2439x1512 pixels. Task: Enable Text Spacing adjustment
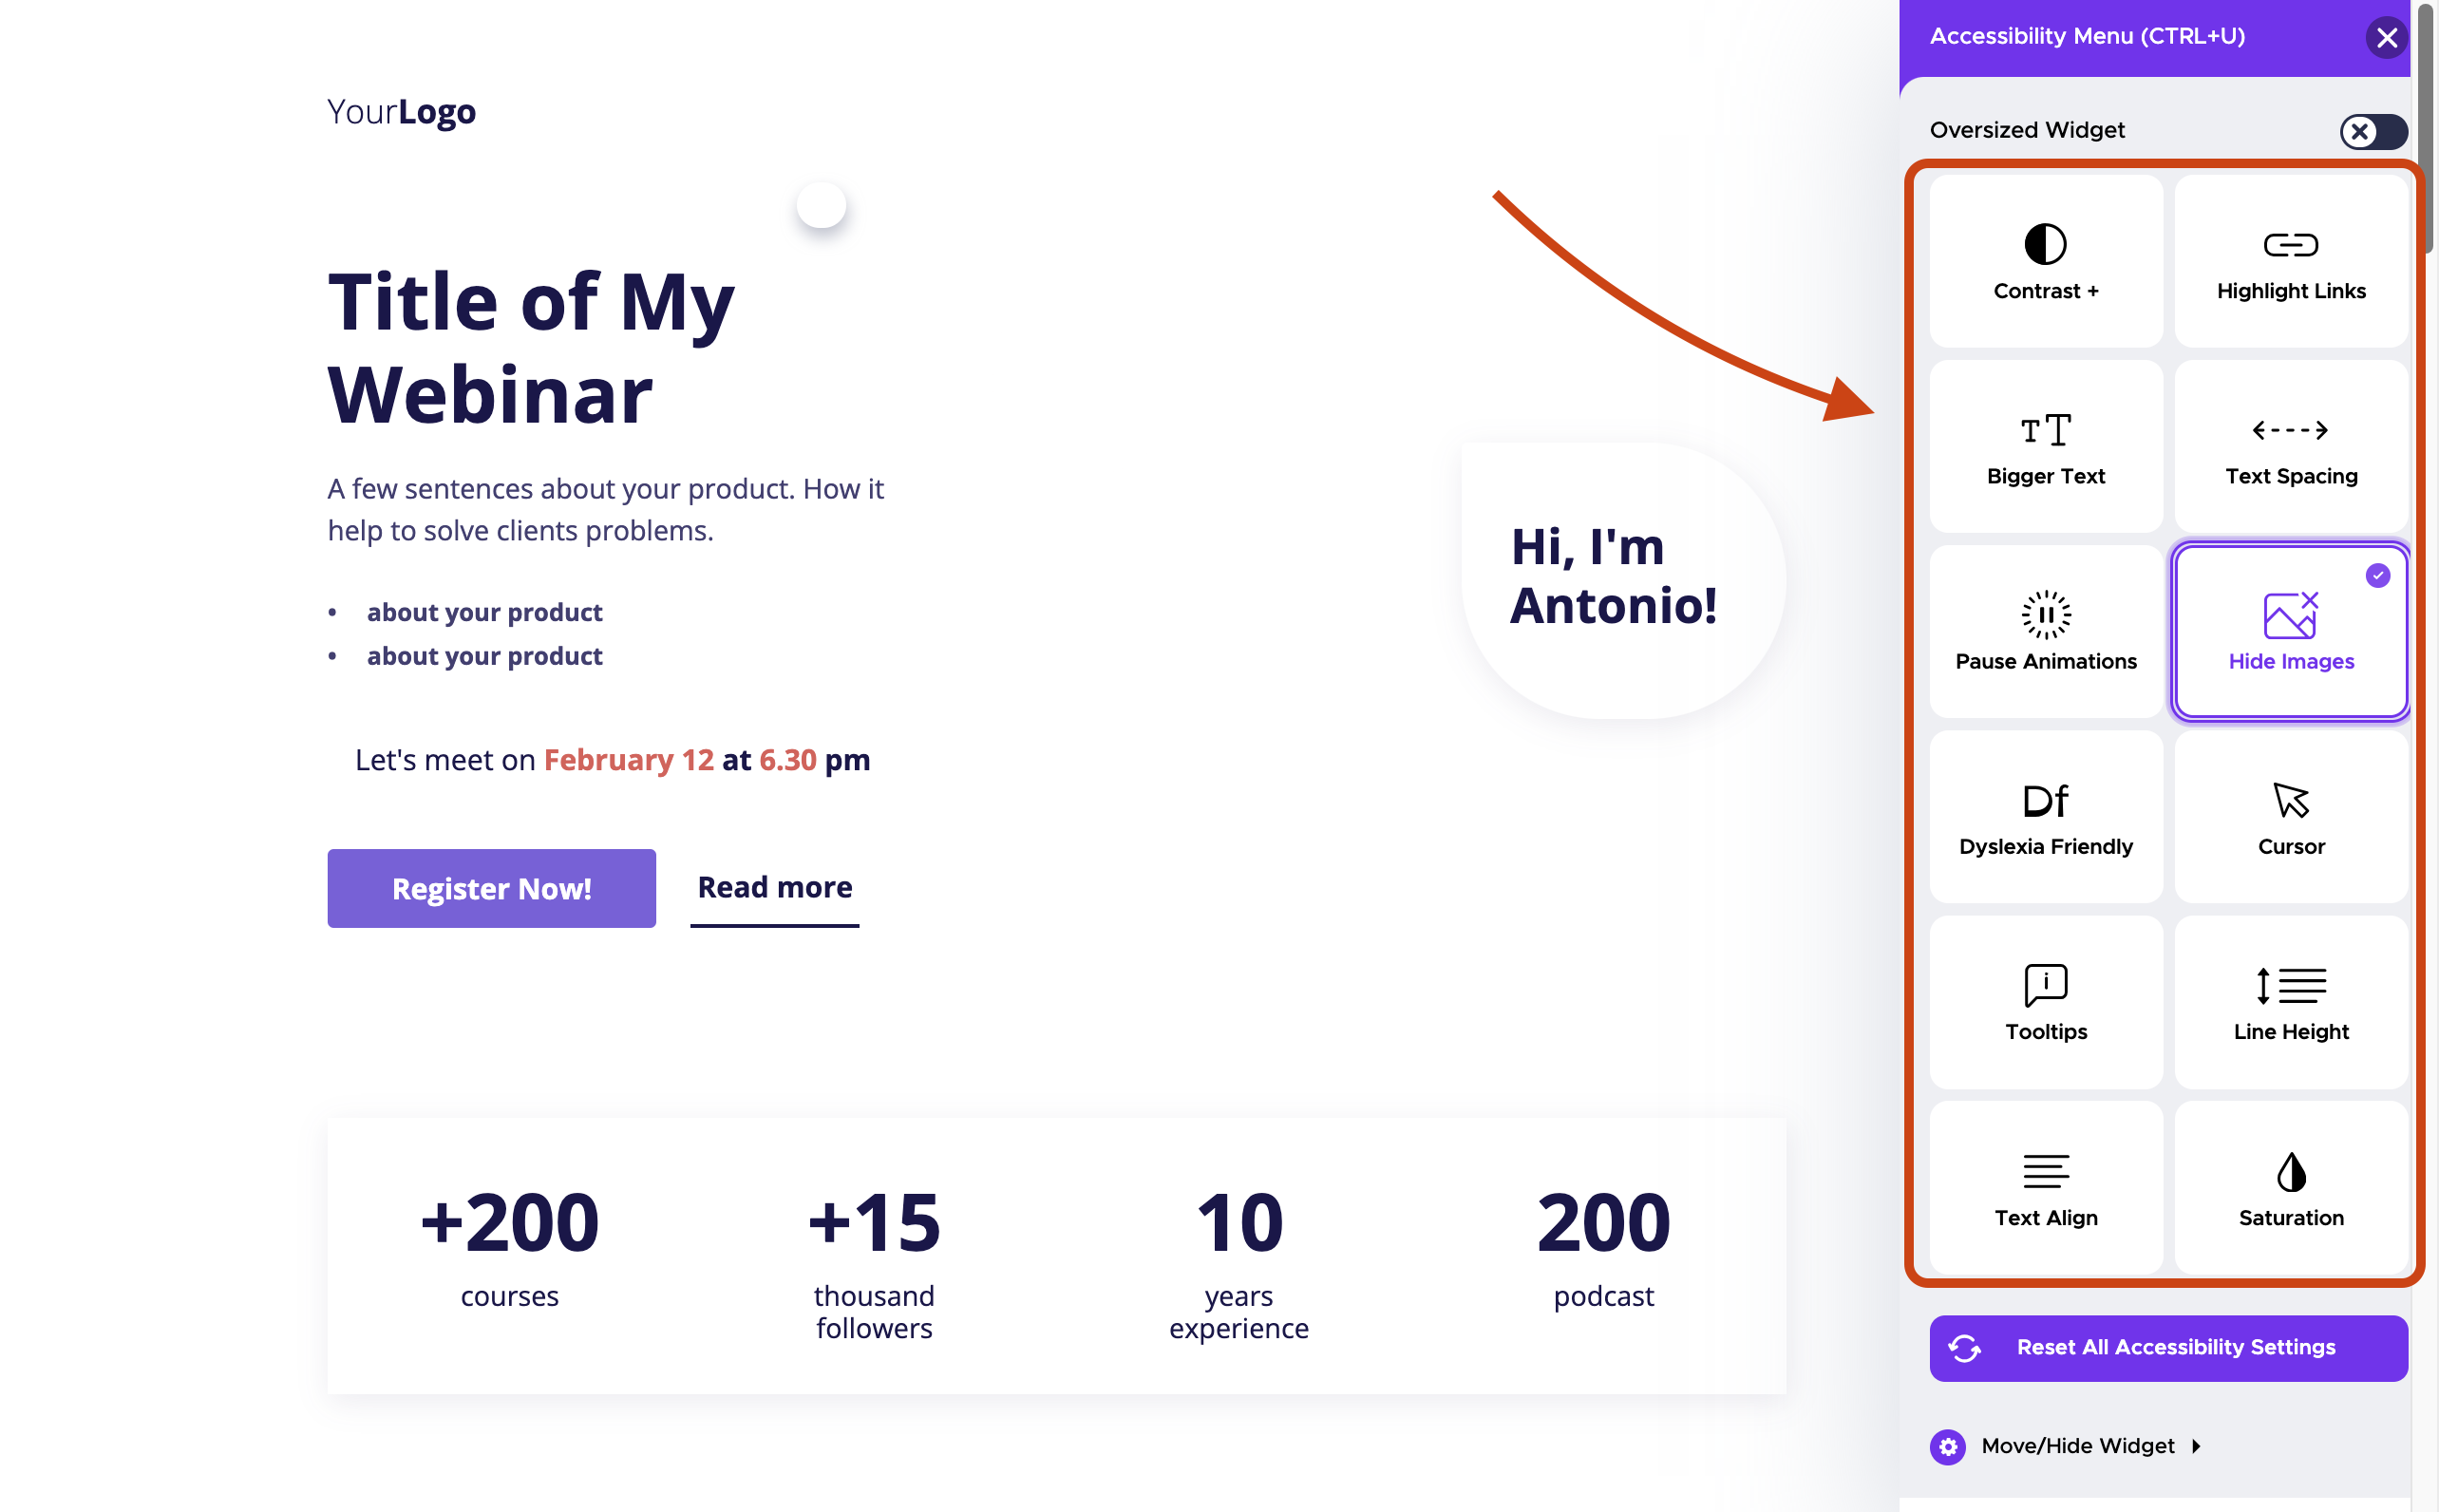pyautogui.click(x=2289, y=446)
